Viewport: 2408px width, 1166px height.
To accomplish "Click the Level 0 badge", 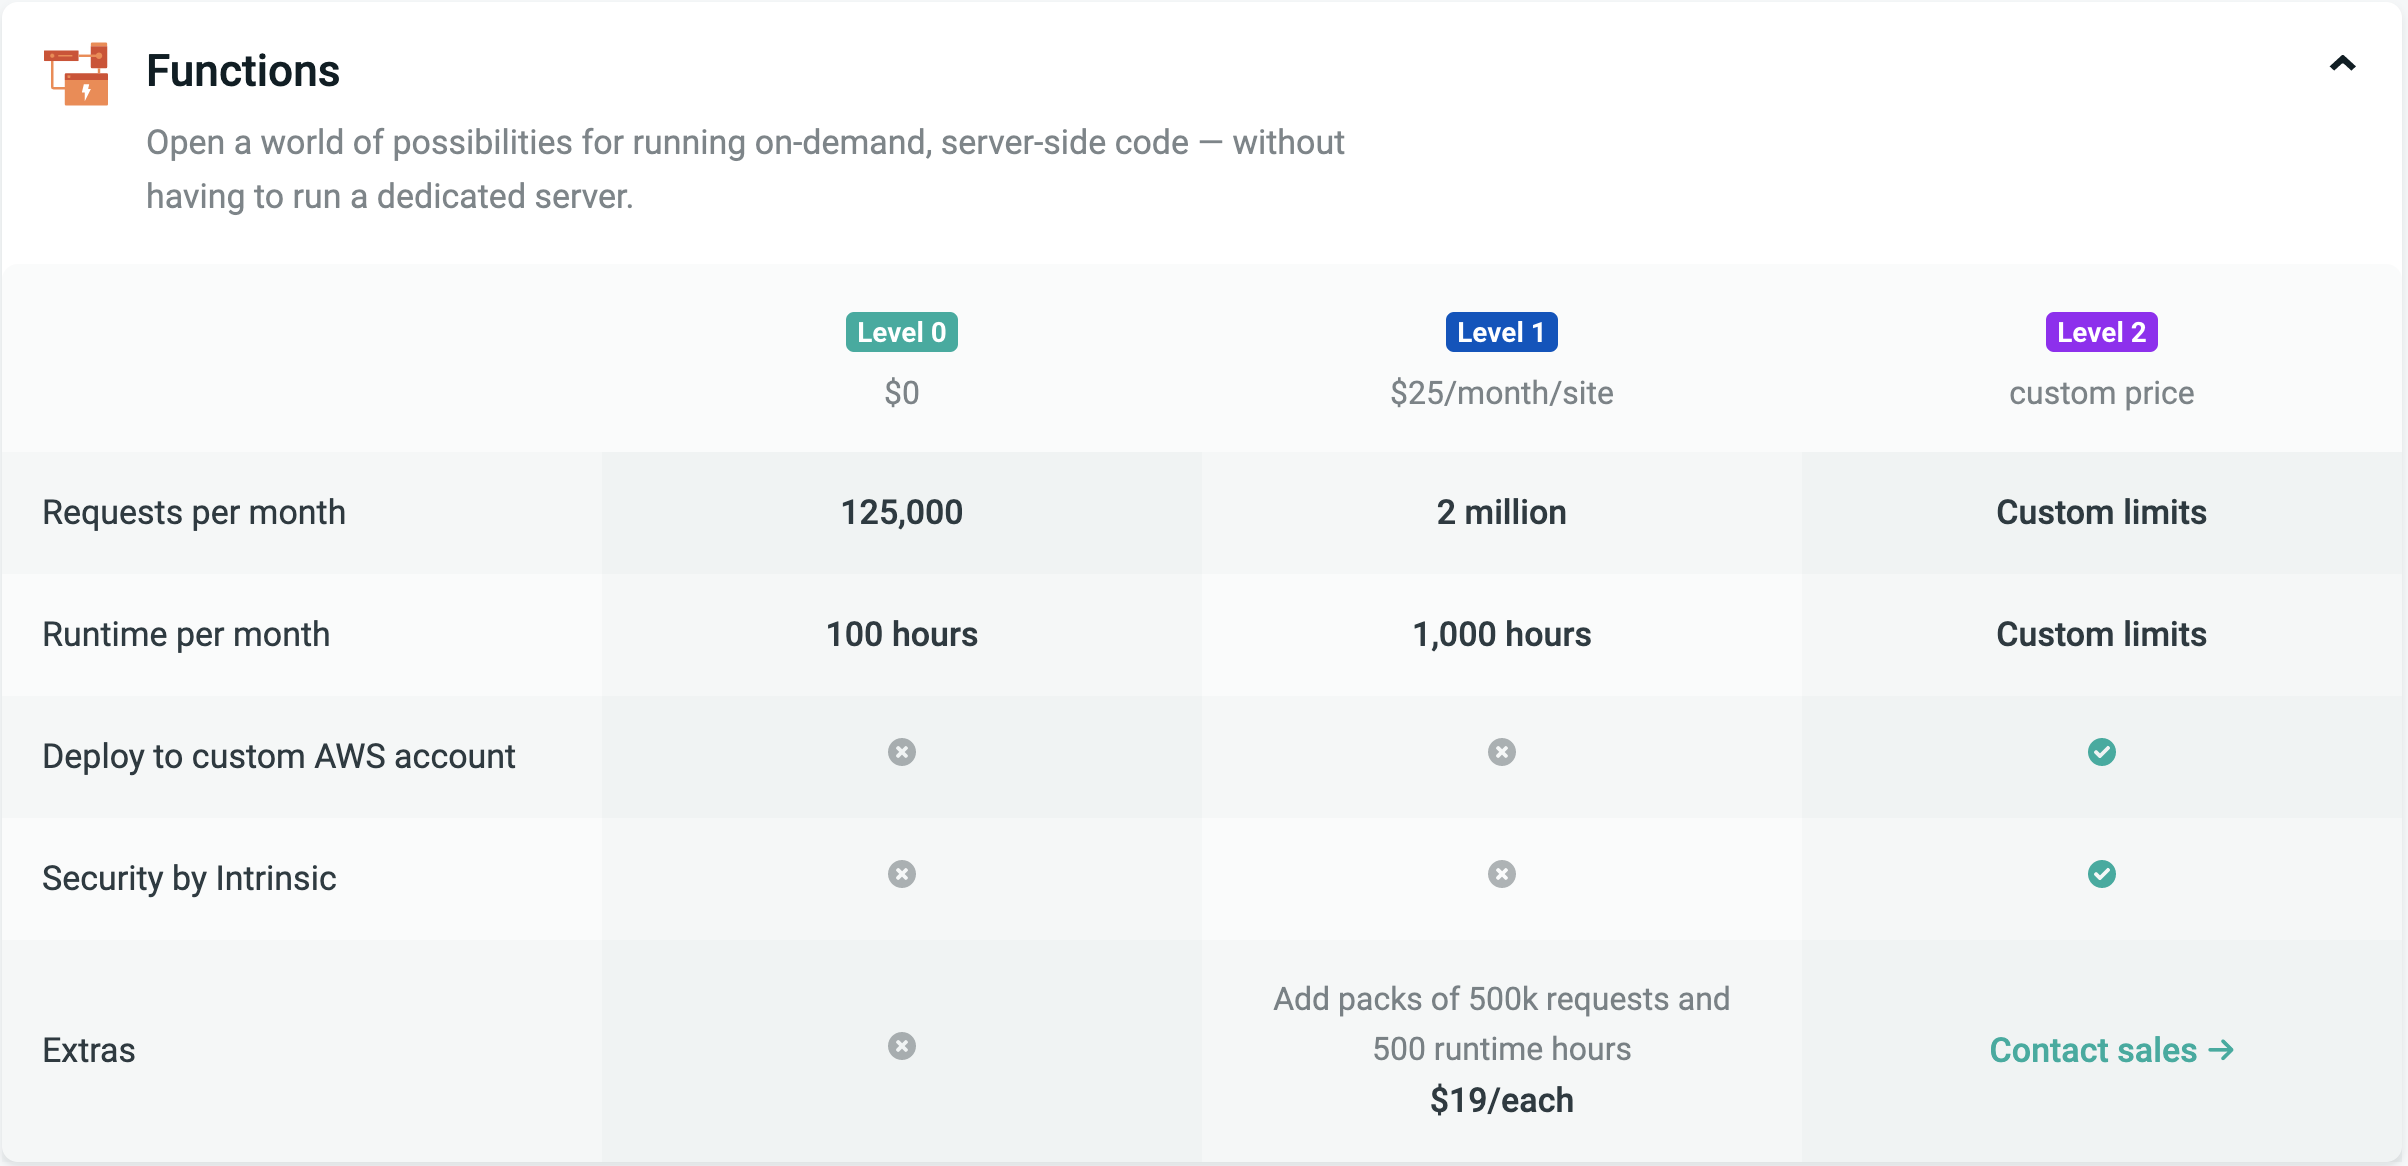I will 901,332.
